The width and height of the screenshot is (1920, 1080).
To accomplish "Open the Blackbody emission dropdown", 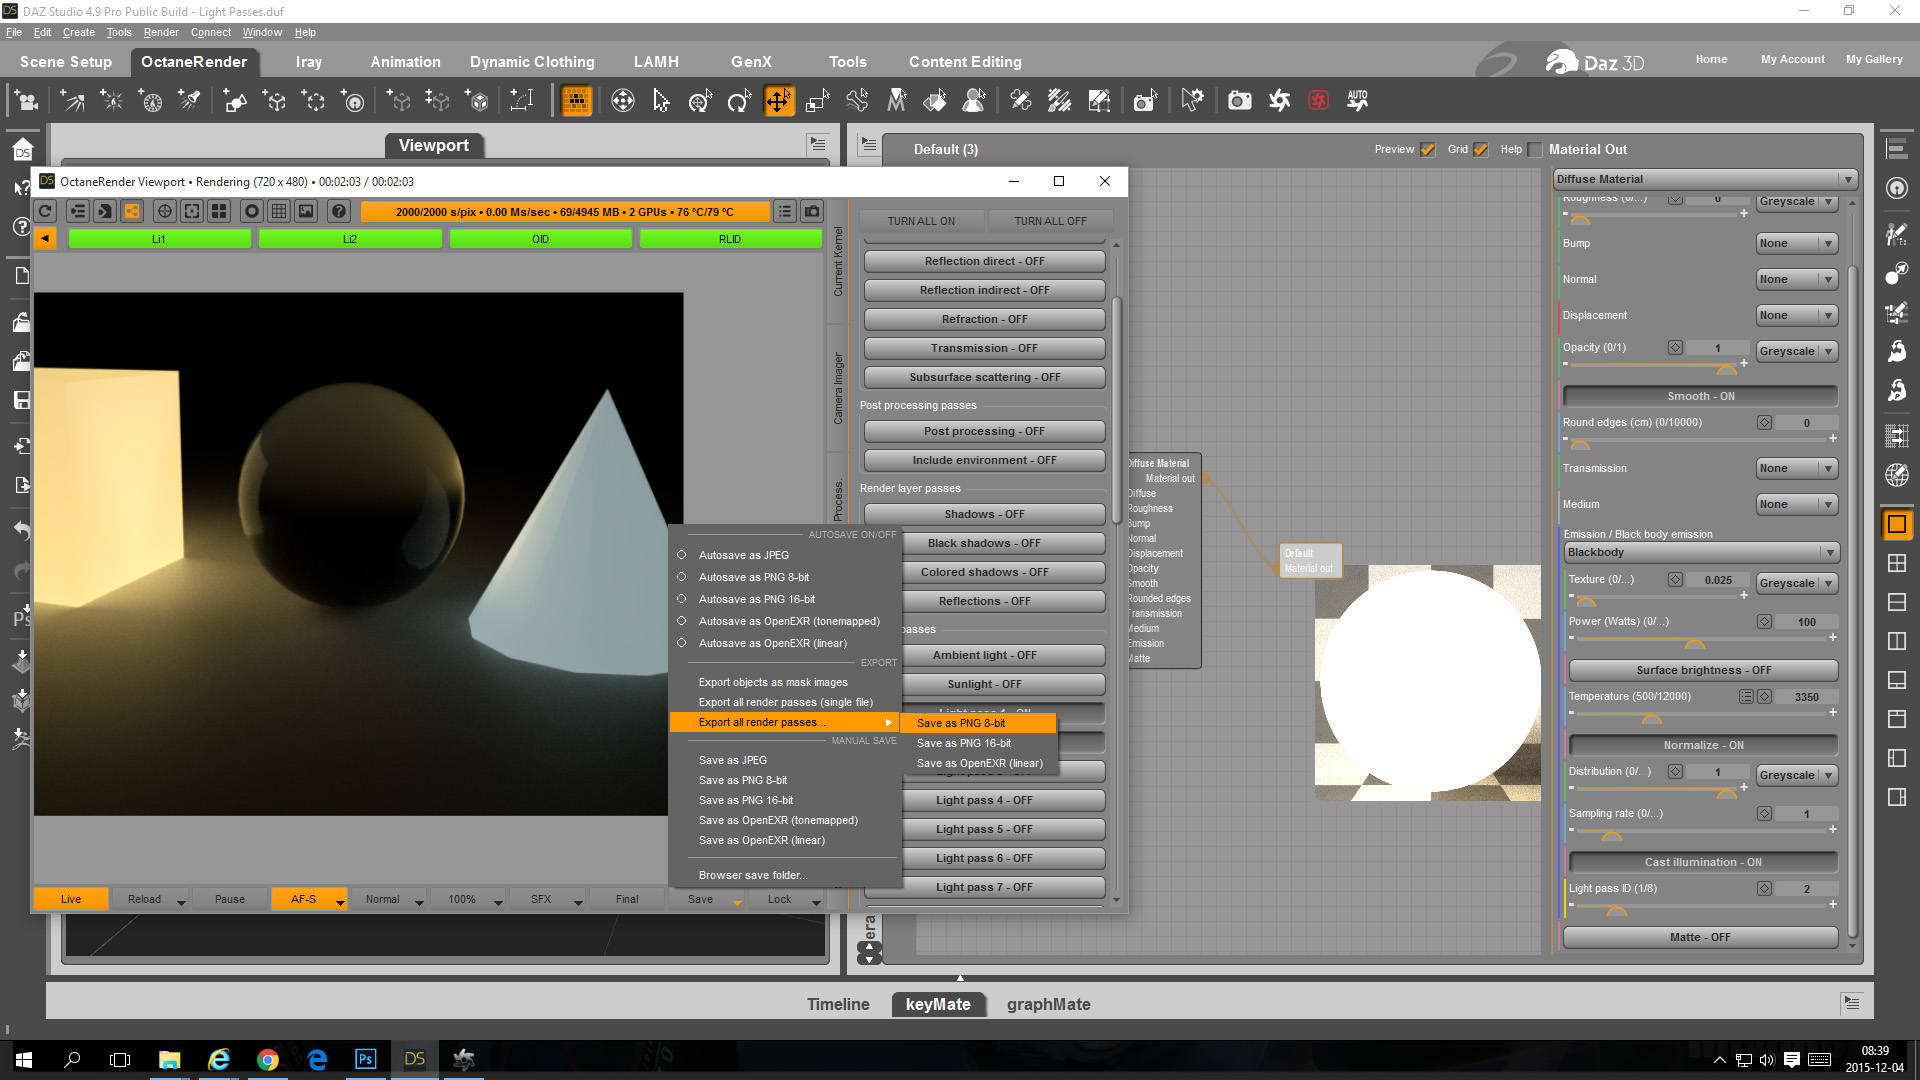I will coord(1700,552).
